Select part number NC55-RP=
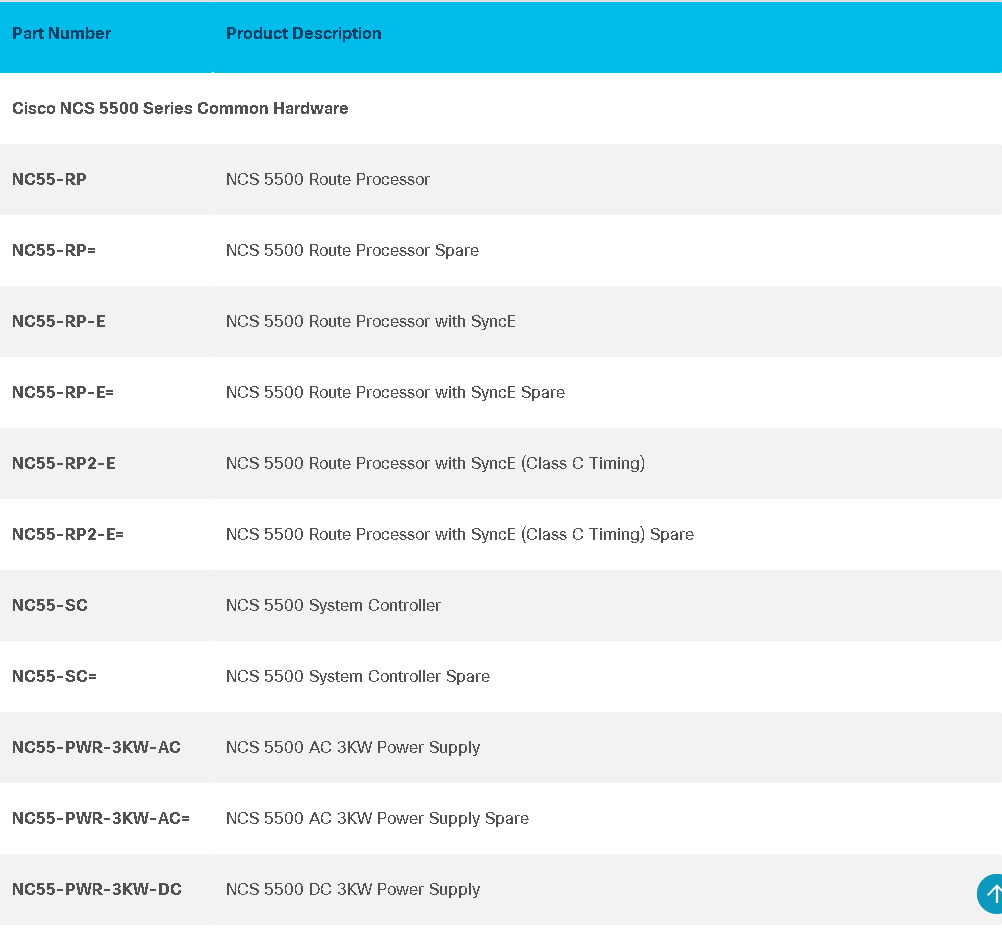Image resolution: width=1002 pixels, height=928 pixels. point(54,250)
